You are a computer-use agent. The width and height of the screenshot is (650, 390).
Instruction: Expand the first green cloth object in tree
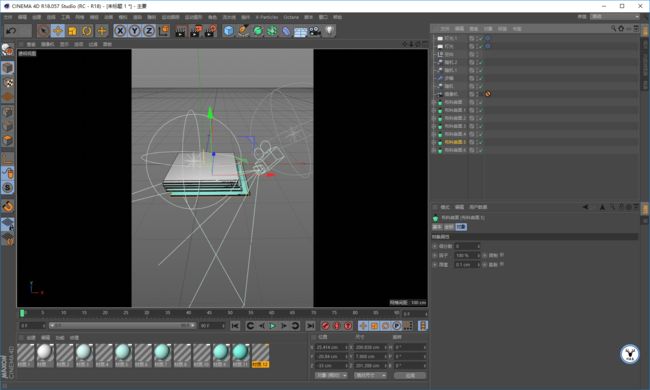pyautogui.click(x=434, y=102)
